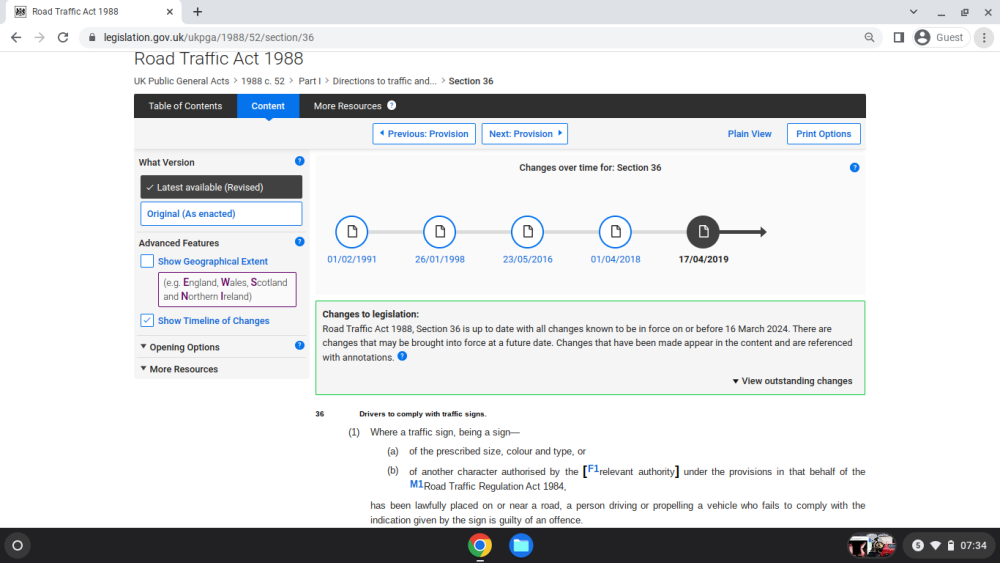Click the Section 36 breadcrumb text

click(471, 81)
